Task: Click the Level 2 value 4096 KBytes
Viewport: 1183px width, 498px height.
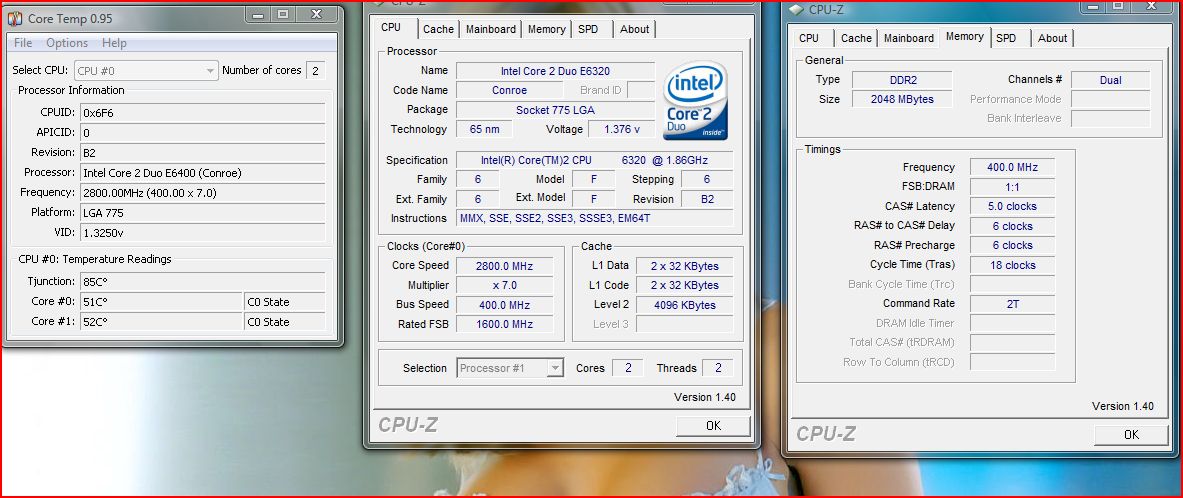Action: click(x=684, y=305)
